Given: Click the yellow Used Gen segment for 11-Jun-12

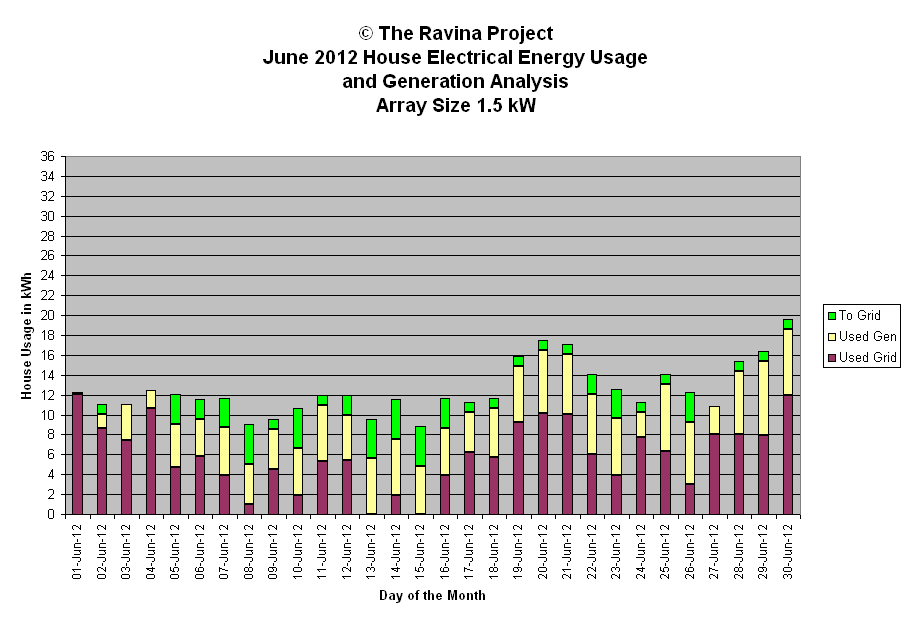Looking at the screenshot, I should (x=322, y=434).
